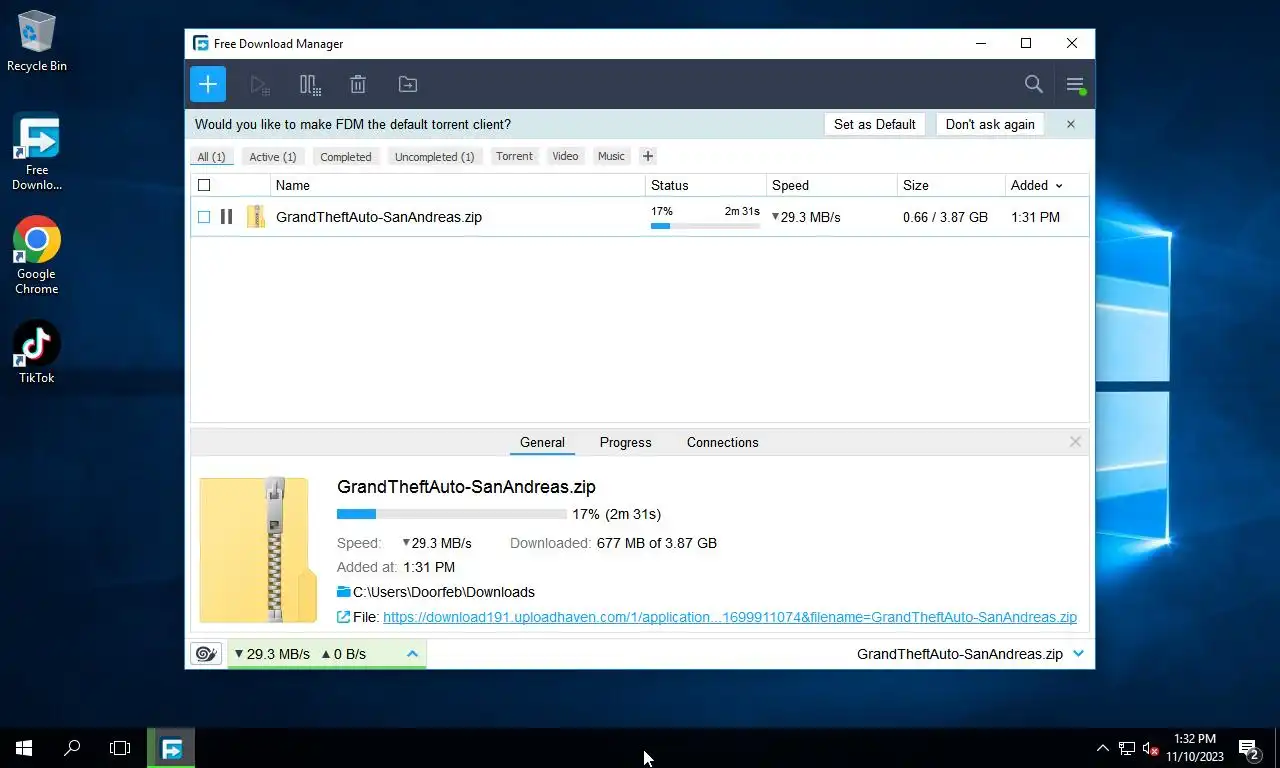Viewport: 1280px width, 768px height.
Task: Tick the select-all checkbox in header
Action: click(x=204, y=185)
